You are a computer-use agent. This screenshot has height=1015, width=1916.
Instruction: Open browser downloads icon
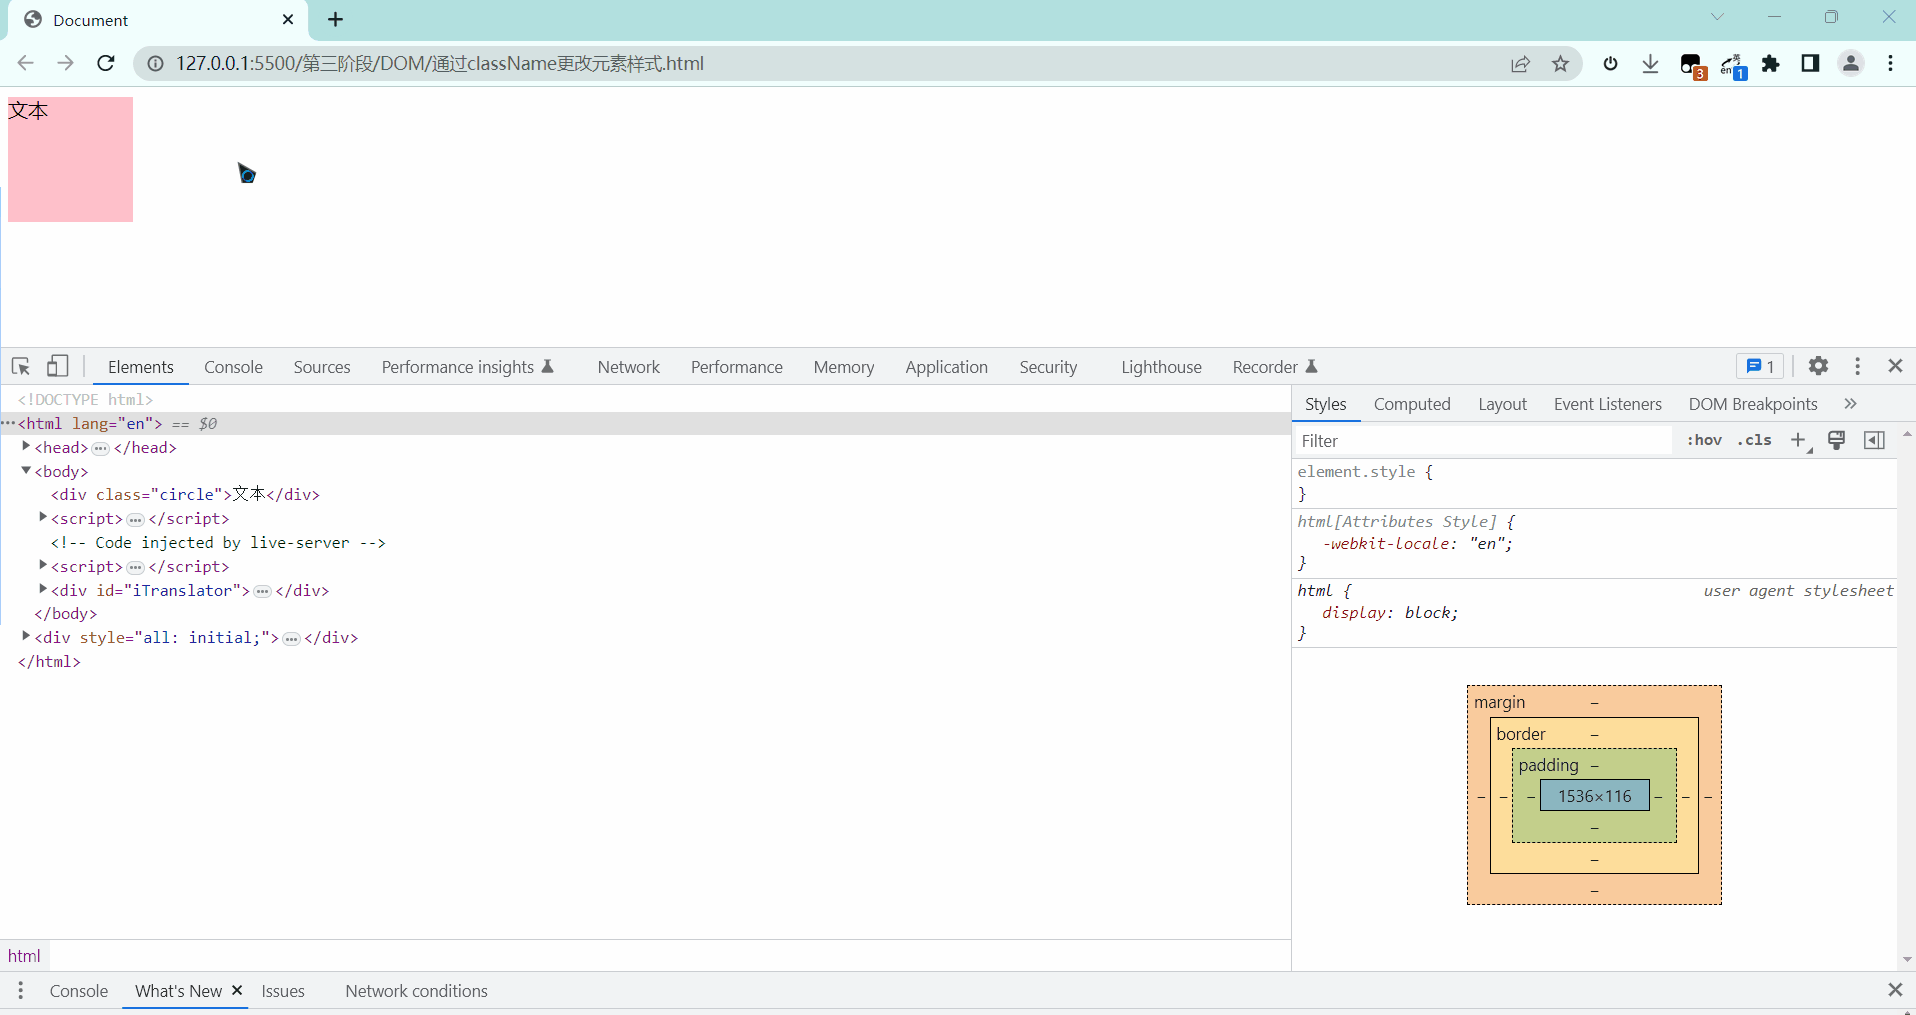click(1650, 64)
